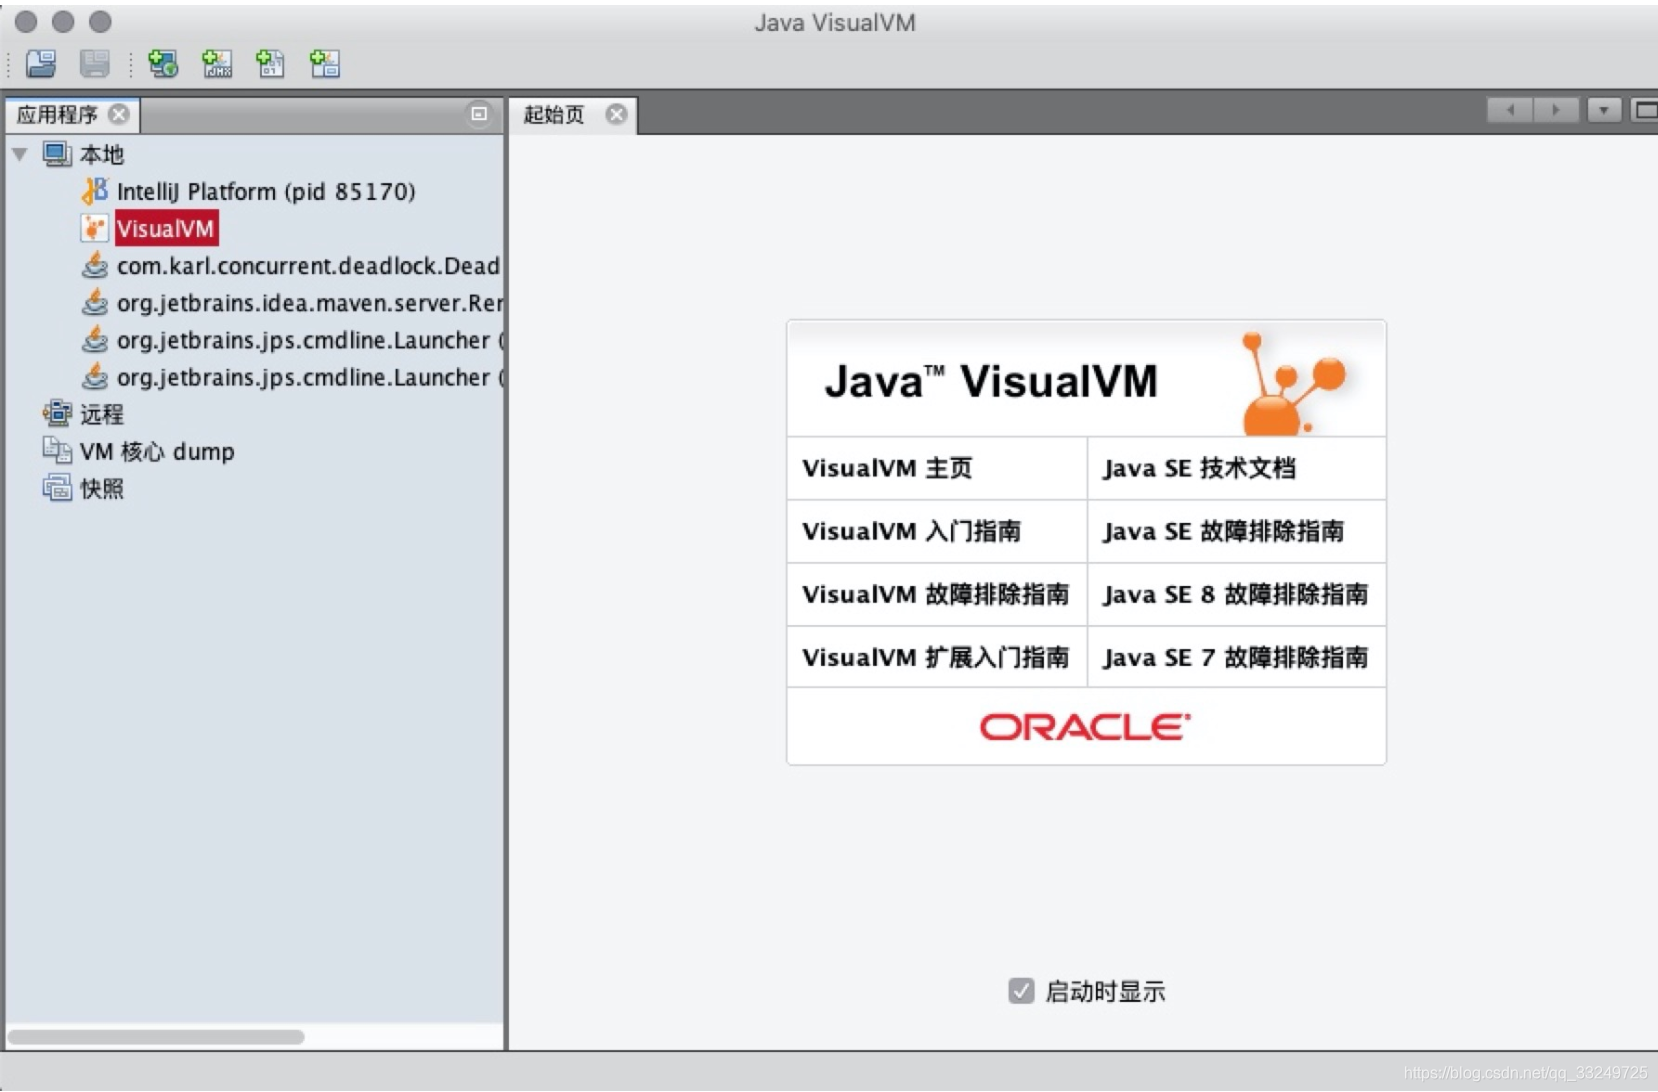Image resolution: width=1658 pixels, height=1092 pixels.
Task: Close the 应用程序 tab
Action: tap(119, 114)
